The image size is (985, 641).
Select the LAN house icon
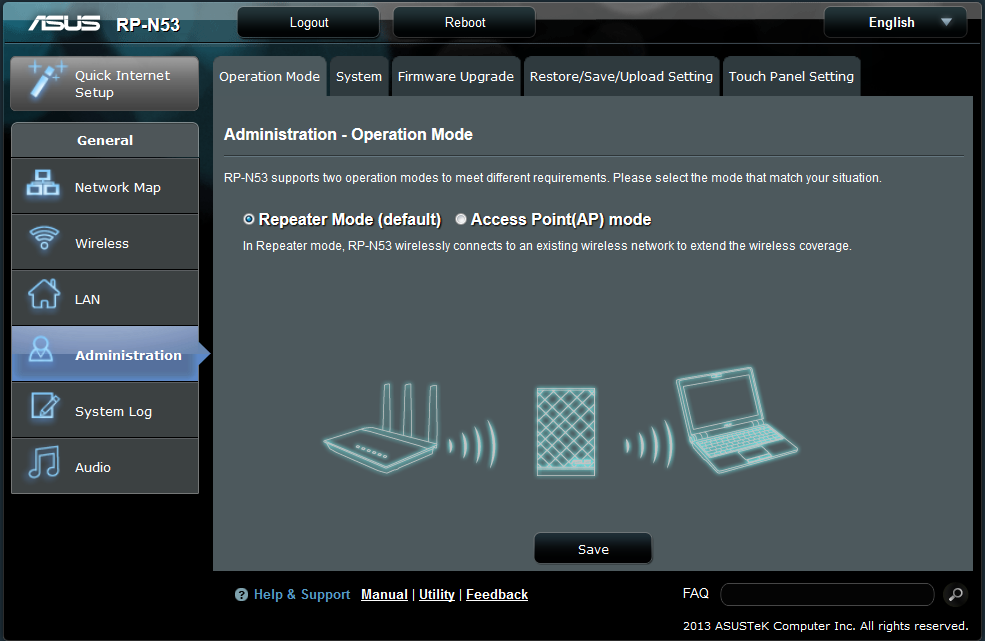click(43, 297)
